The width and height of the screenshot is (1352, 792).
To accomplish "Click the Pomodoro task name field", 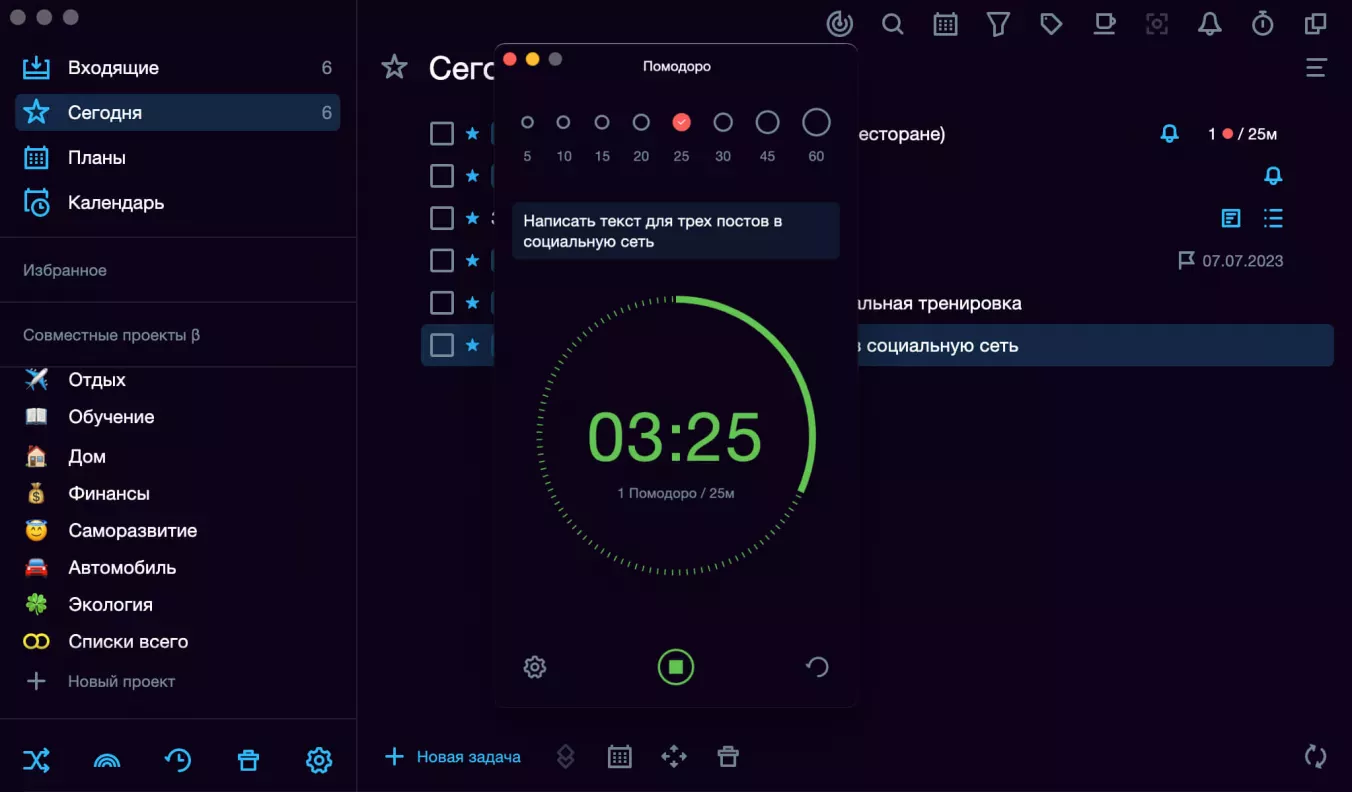I will click(676, 231).
